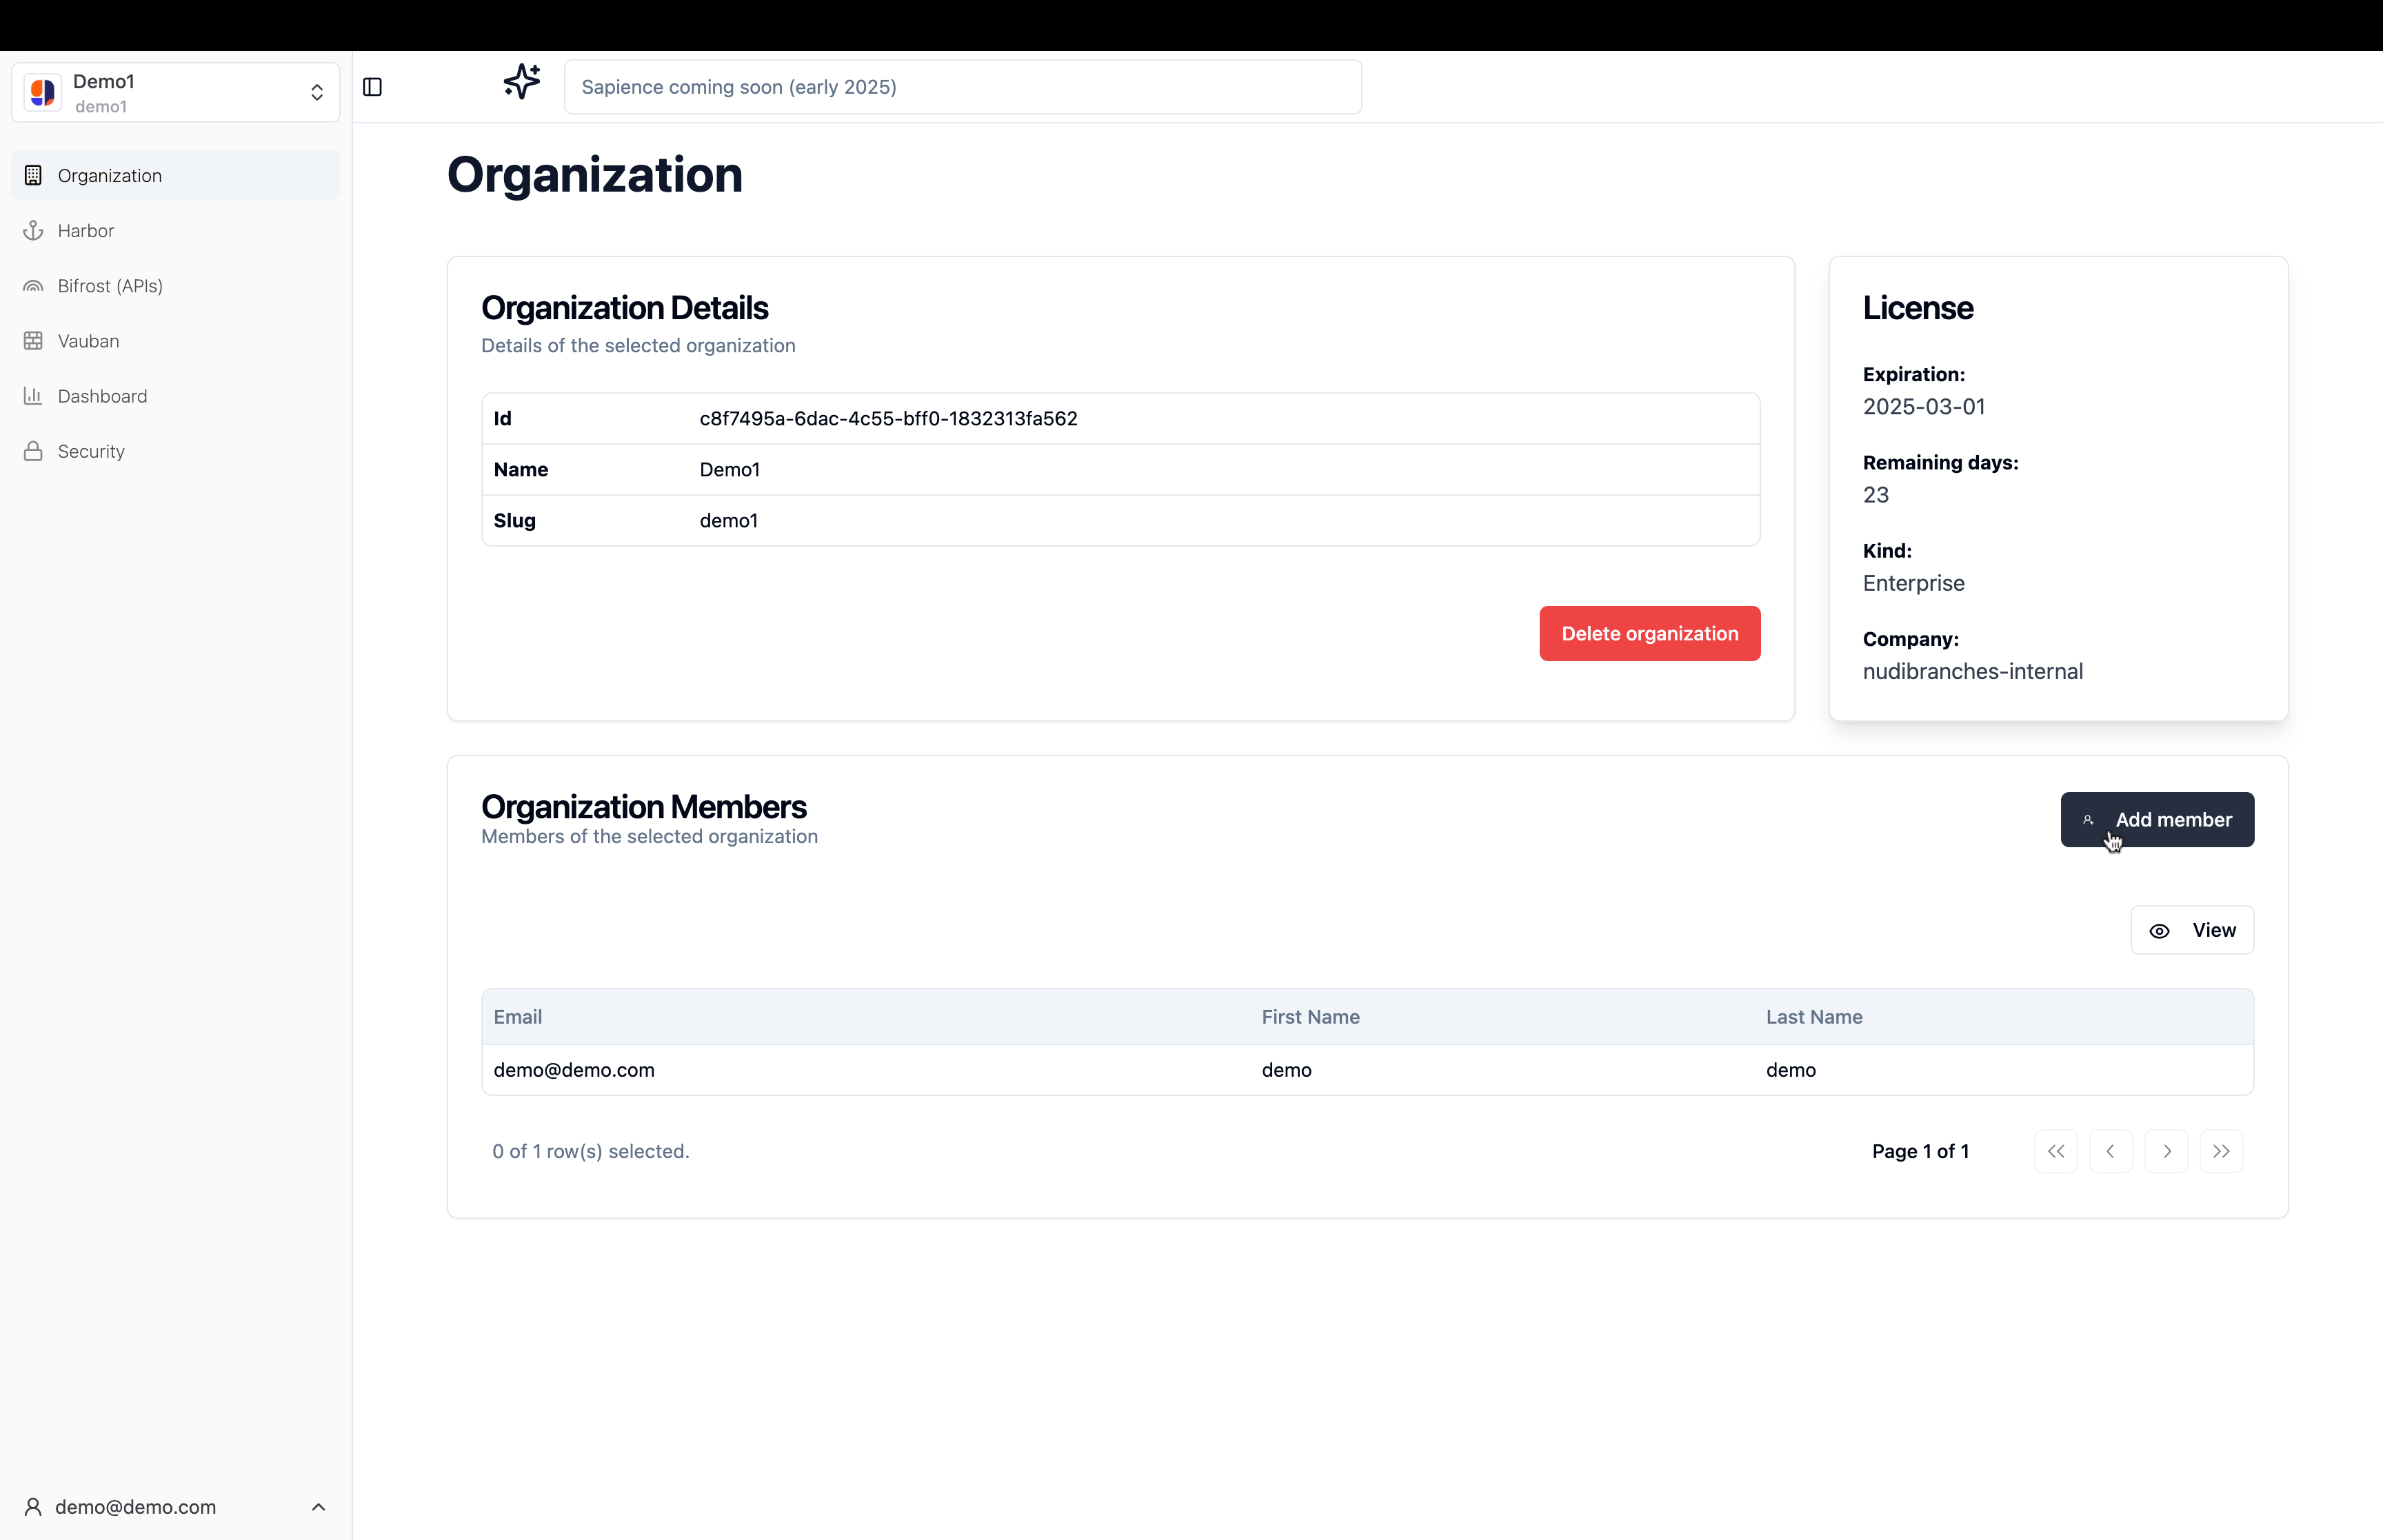This screenshot has width=2383, height=1540.
Task: Click the Dashboard bar chart icon
Action: [33, 396]
